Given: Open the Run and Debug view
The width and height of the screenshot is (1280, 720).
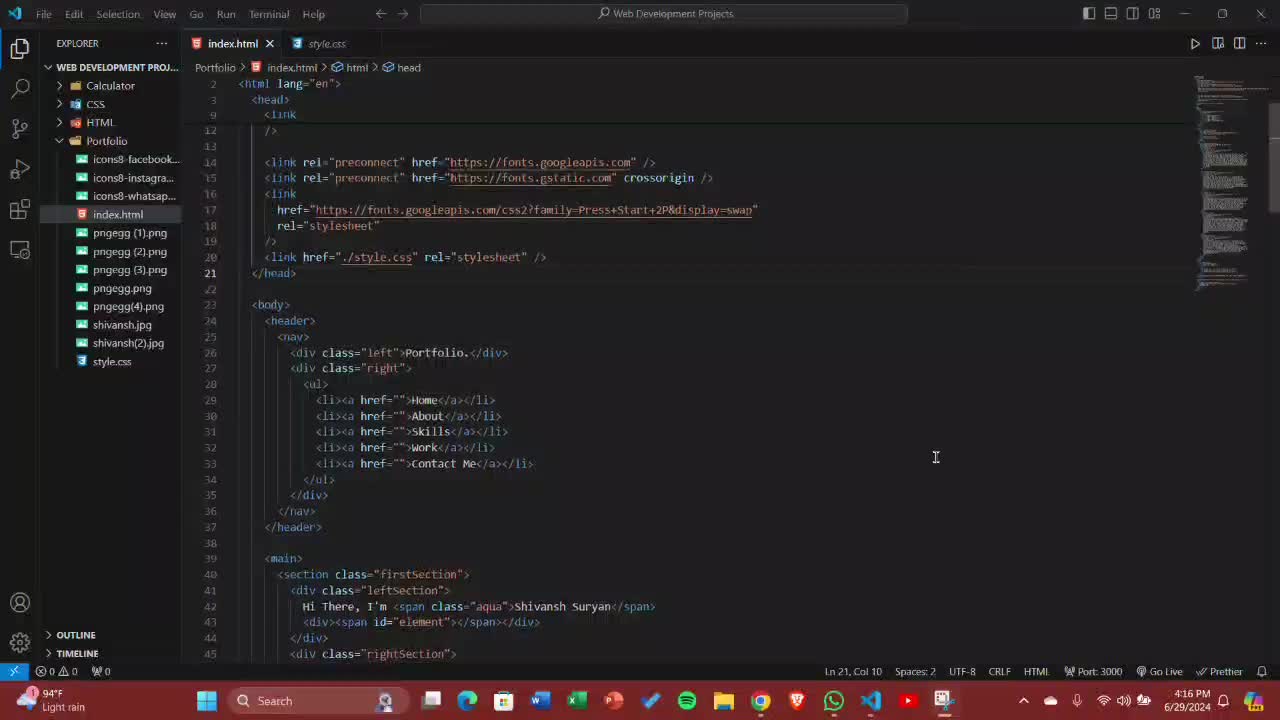Looking at the screenshot, I should pyautogui.click(x=20, y=169).
